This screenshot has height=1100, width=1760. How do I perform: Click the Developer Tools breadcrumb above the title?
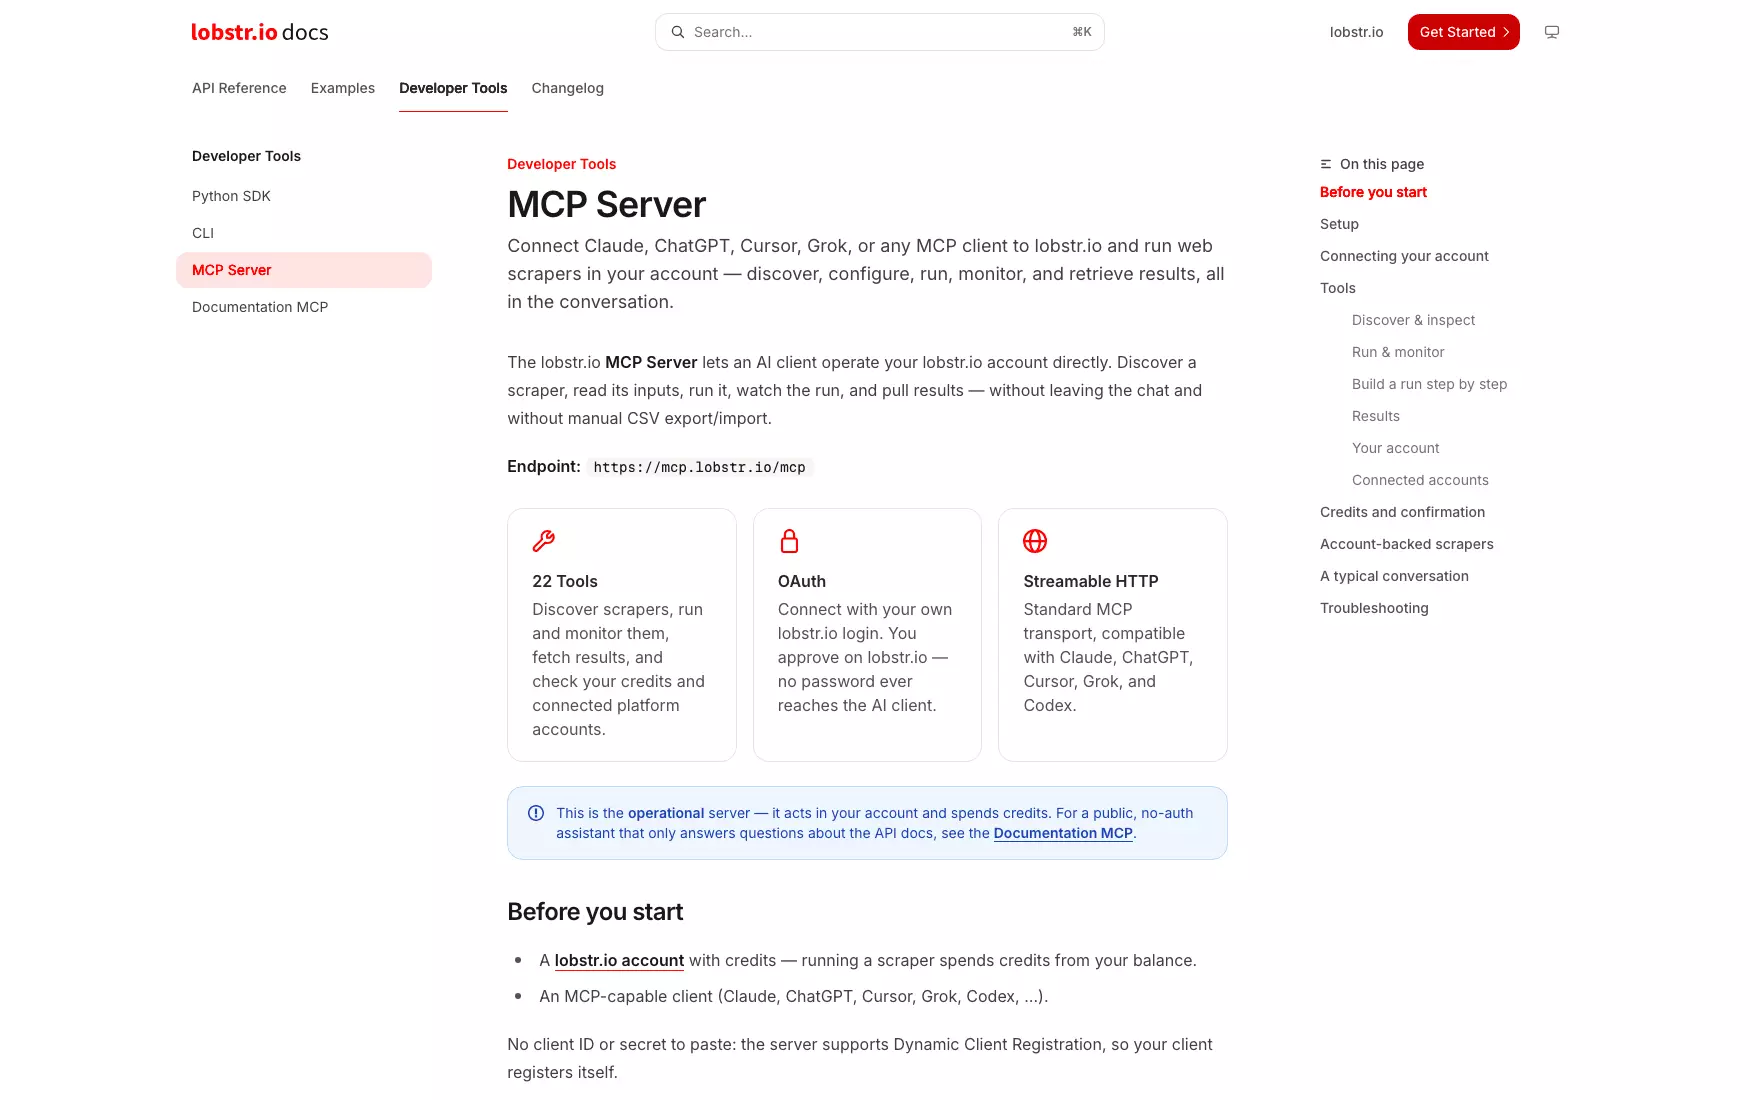coord(561,164)
